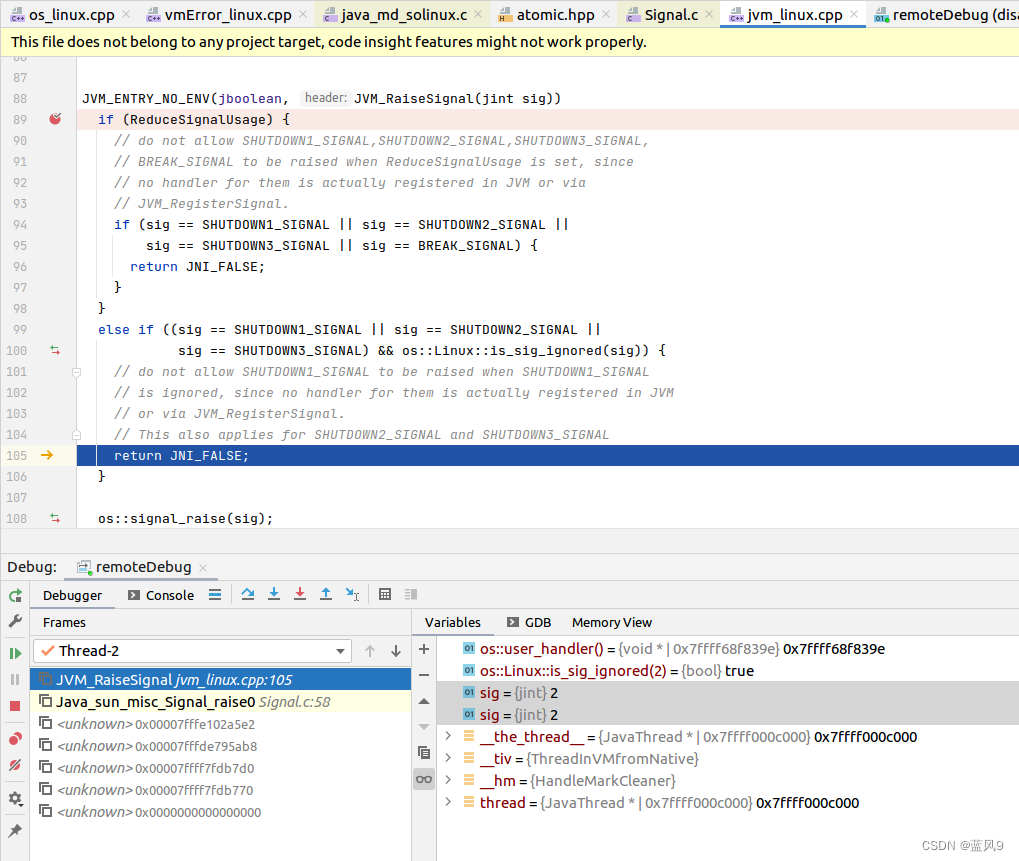Run to cursor
This screenshot has height=861, width=1019.
(352, 594)
